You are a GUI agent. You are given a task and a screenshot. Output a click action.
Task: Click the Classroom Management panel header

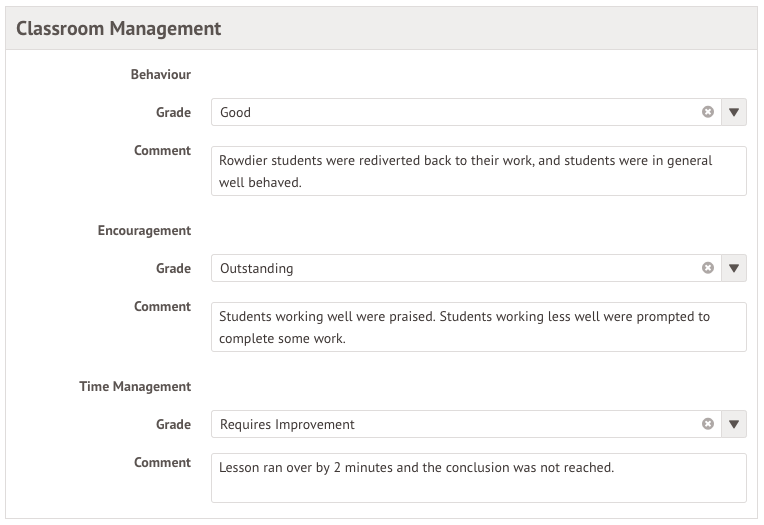pos(119,29)
